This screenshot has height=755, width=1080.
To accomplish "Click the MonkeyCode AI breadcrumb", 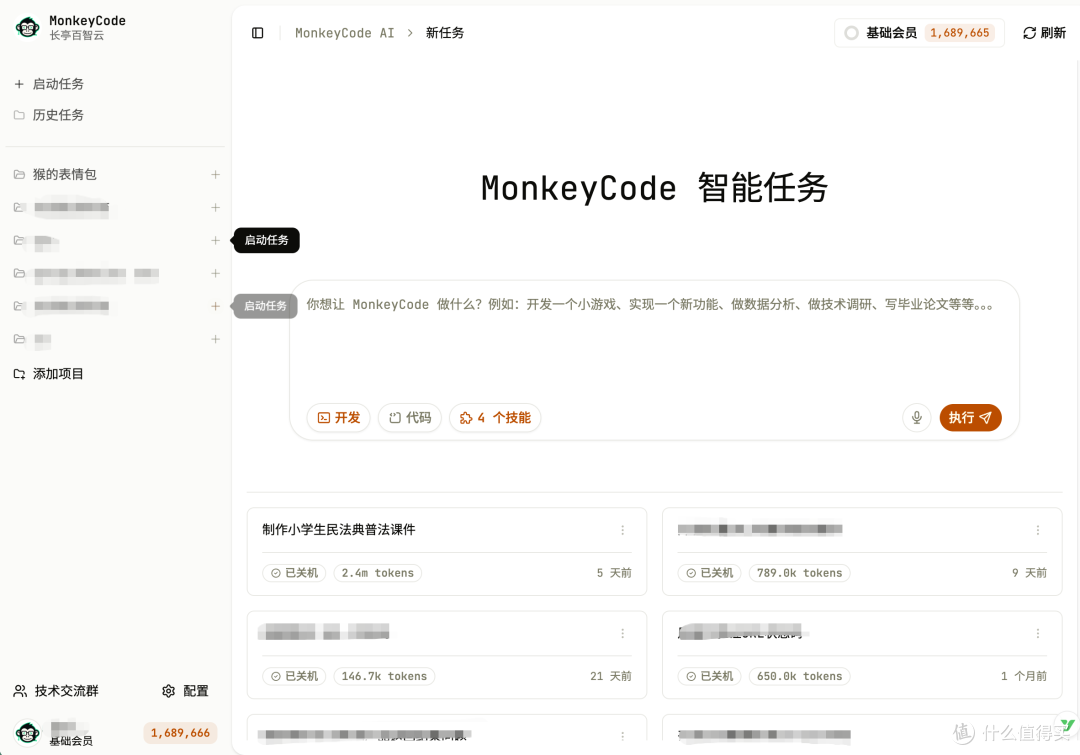I will 344,33.
